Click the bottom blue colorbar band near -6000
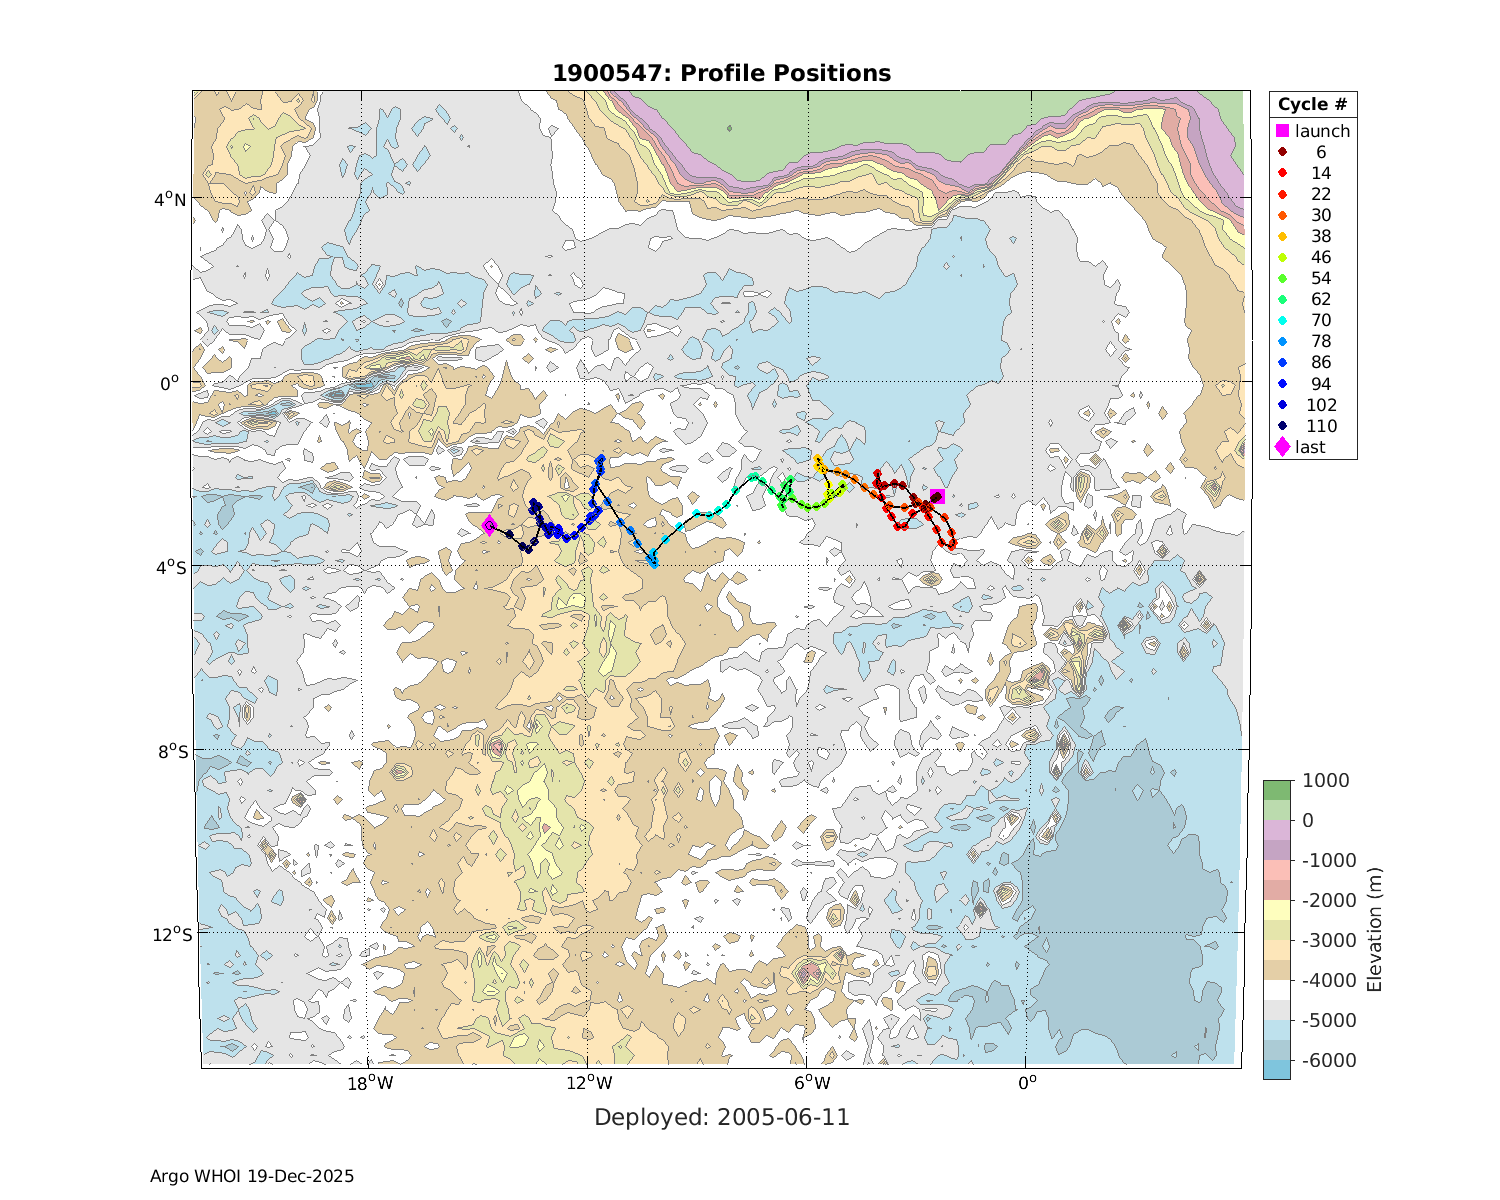 (1276, 1069)
